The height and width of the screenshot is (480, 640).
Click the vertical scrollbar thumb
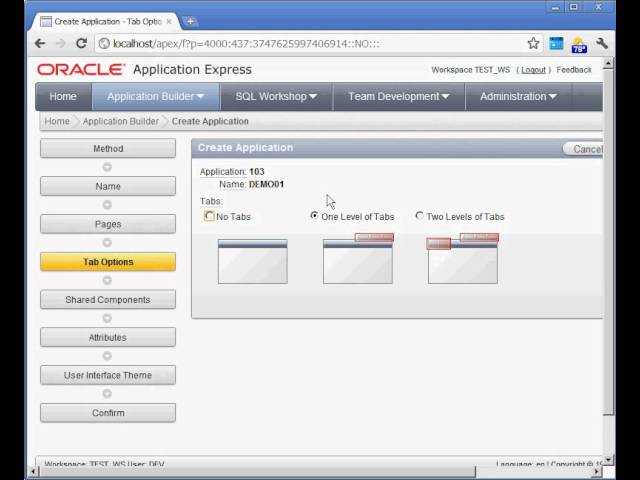[608, 243]
